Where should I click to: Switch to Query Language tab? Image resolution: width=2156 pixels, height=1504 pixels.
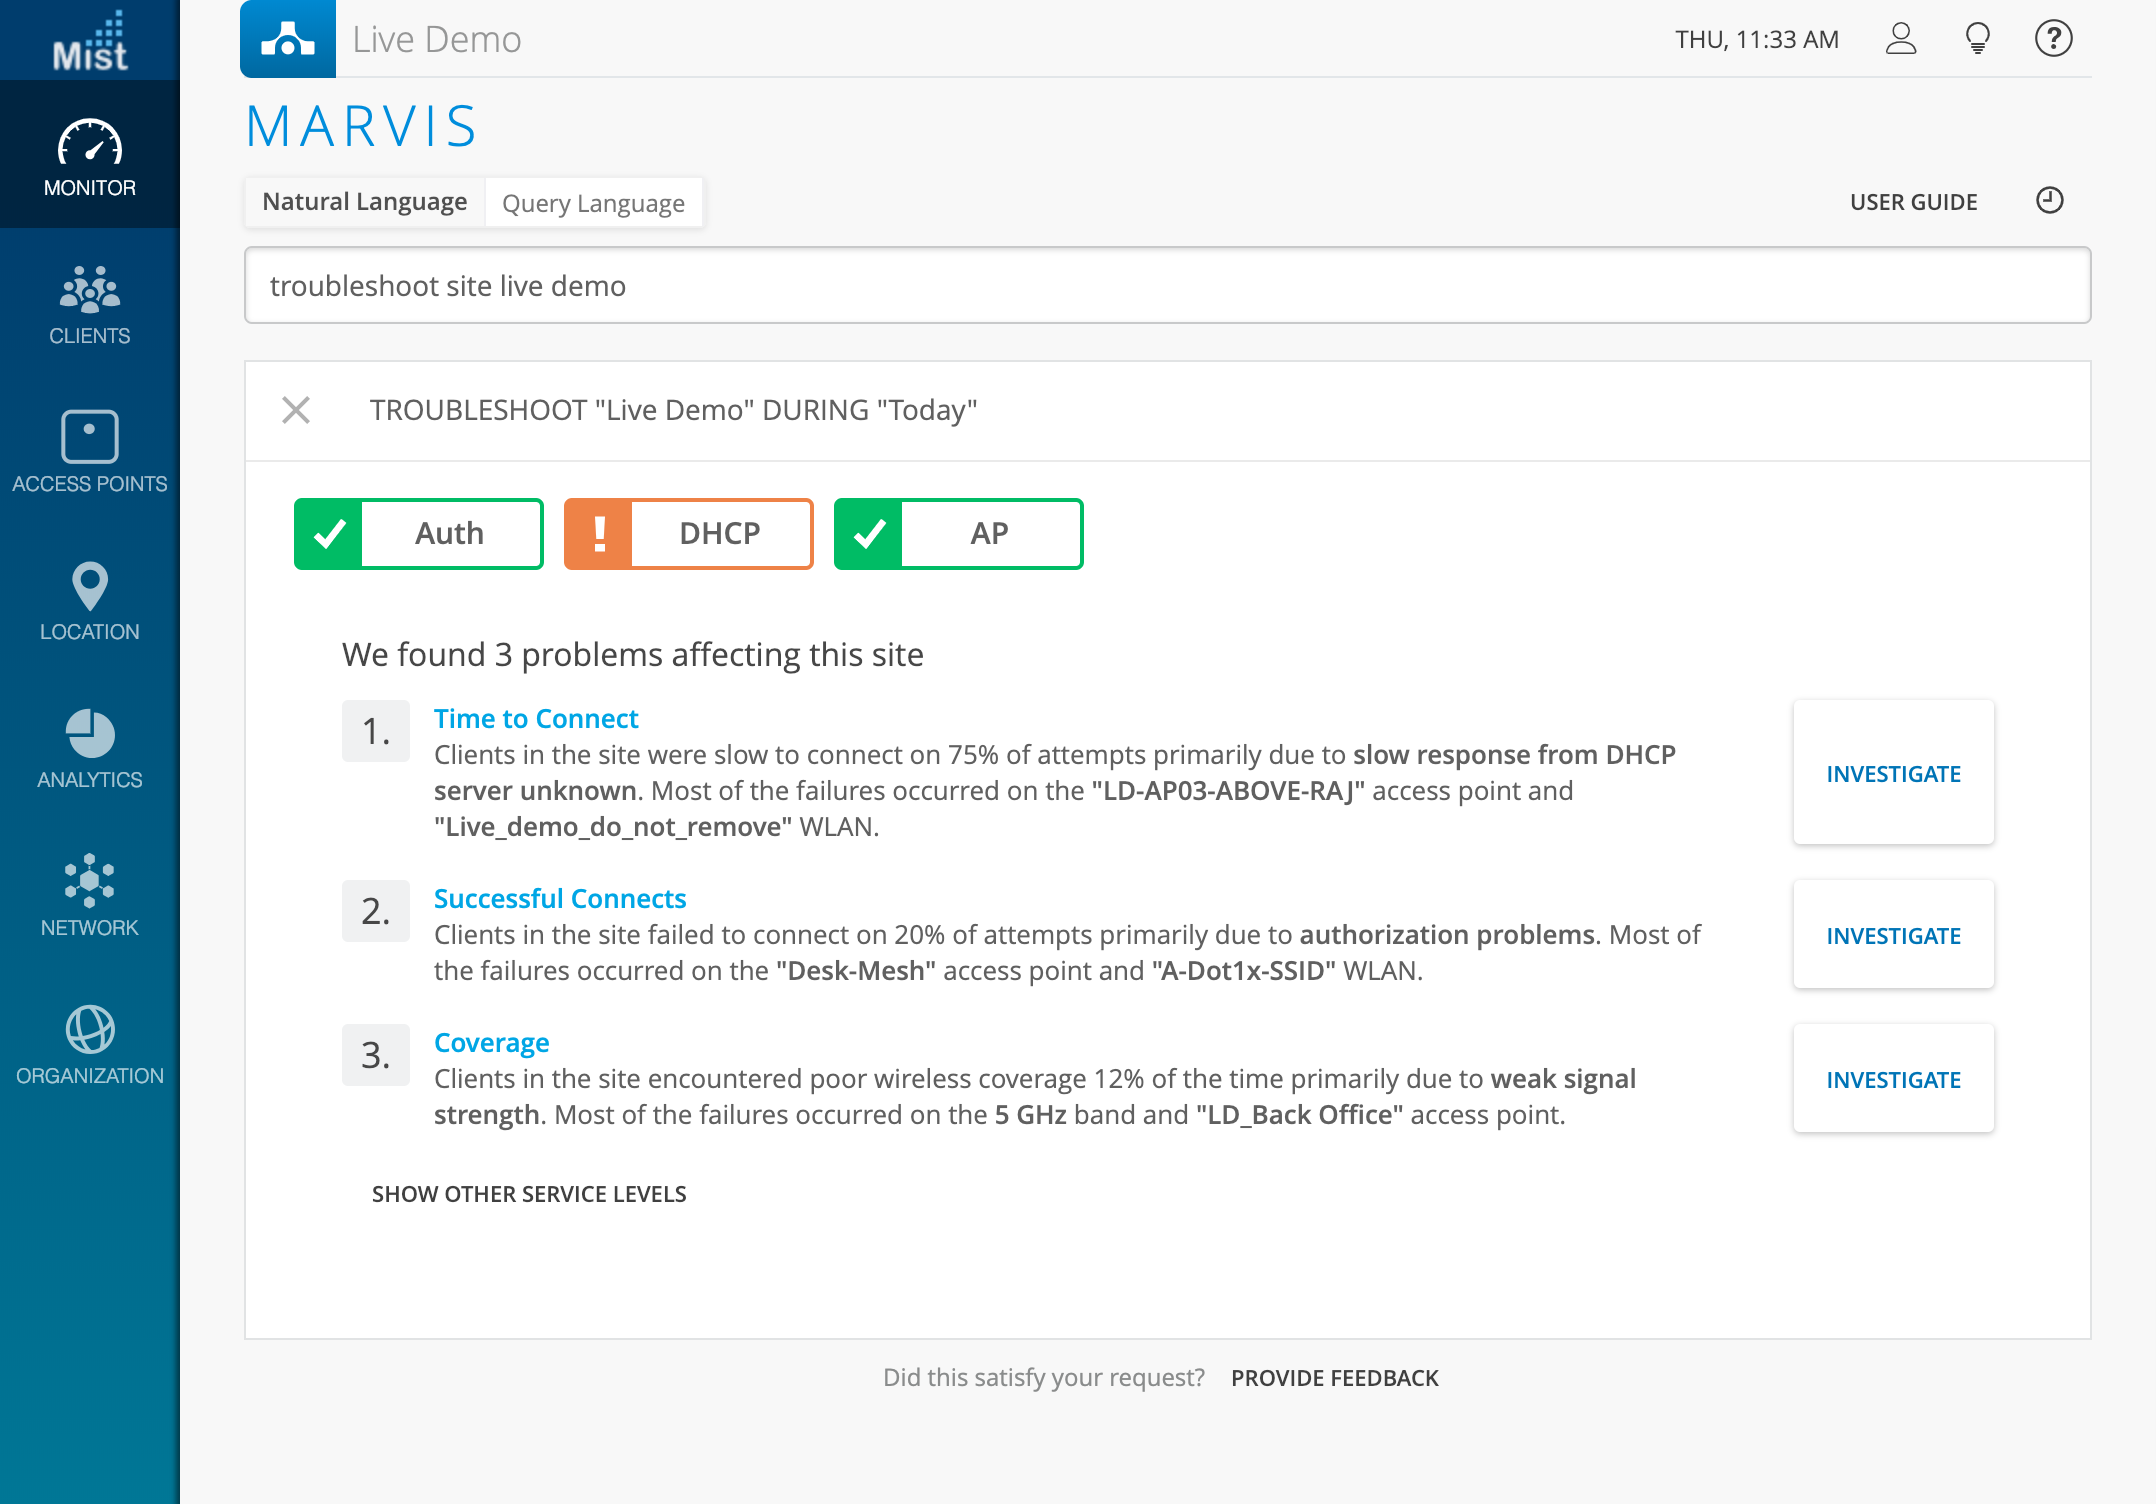click(593, 203)
